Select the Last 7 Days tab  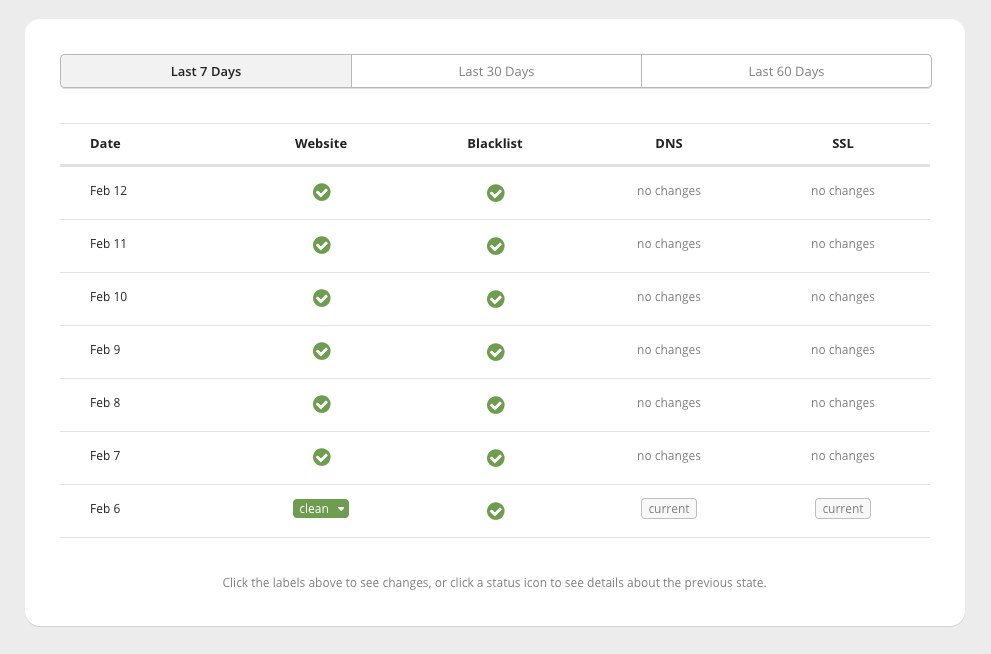(205, 71)
